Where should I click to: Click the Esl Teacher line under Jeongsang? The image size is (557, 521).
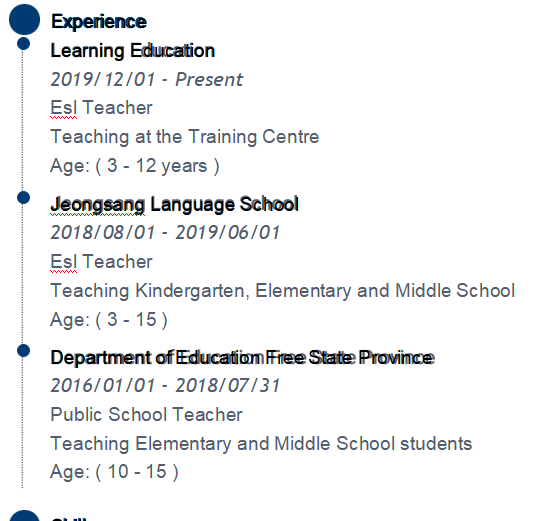coord(101,262)
